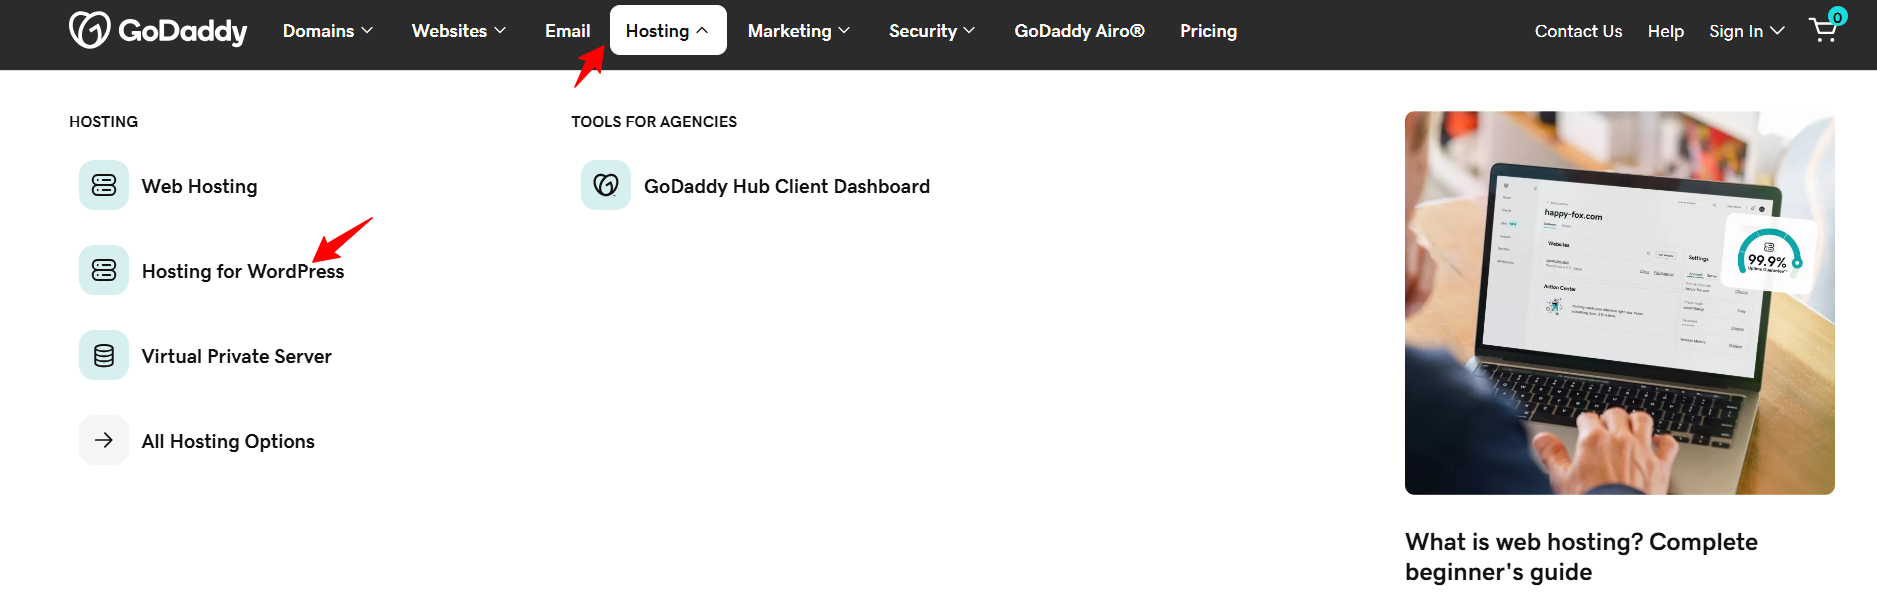This screenshot has width=1877, height=603.
Task: Click the Web Hosting server icon
Action: pos(104,185)
